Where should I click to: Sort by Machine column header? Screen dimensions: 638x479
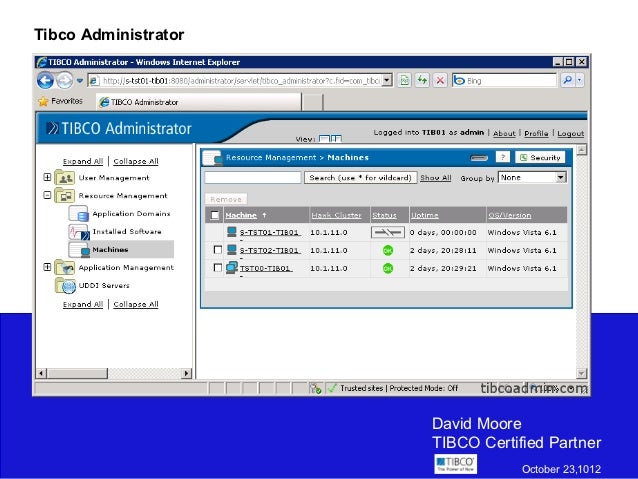241,215
